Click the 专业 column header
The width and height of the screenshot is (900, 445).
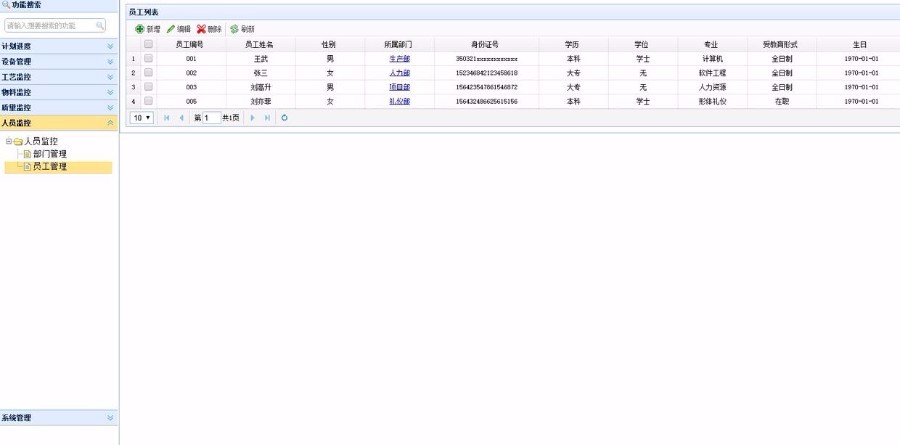point(712,44)
